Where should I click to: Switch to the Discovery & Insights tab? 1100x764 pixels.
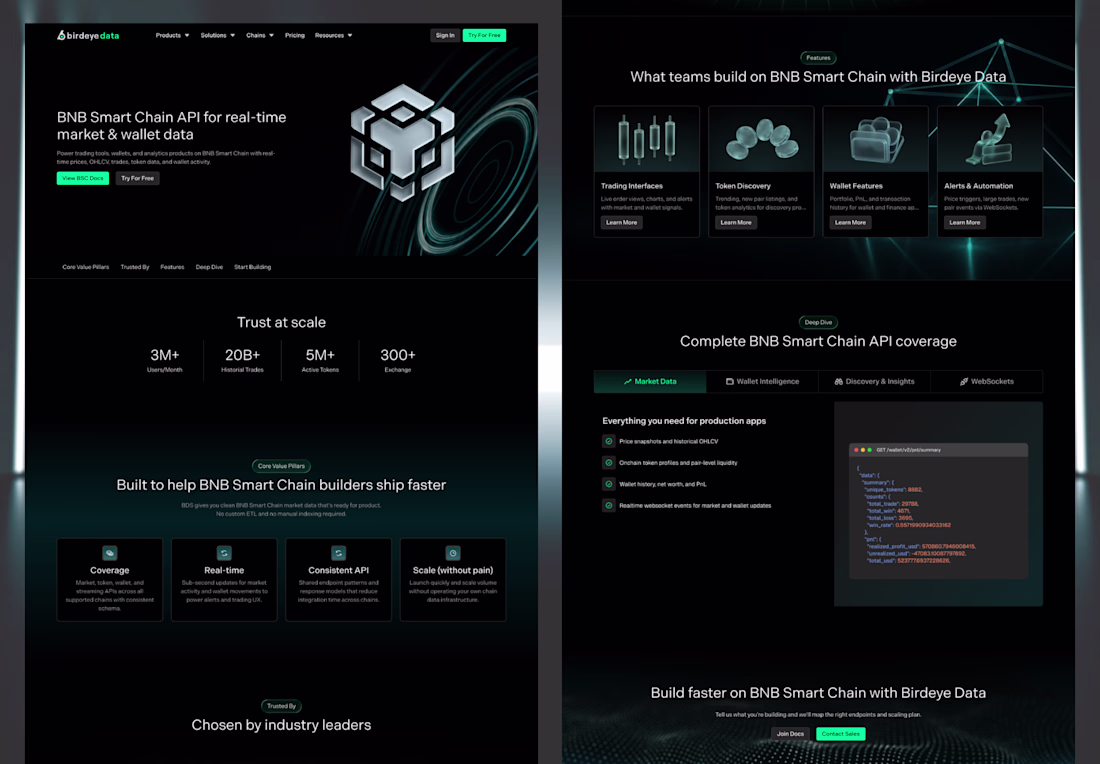click(875, 382)
